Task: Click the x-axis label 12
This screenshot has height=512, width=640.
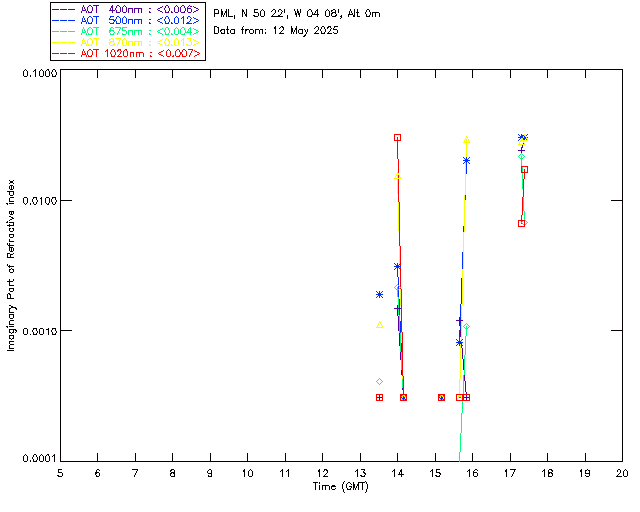Action: 322,473
